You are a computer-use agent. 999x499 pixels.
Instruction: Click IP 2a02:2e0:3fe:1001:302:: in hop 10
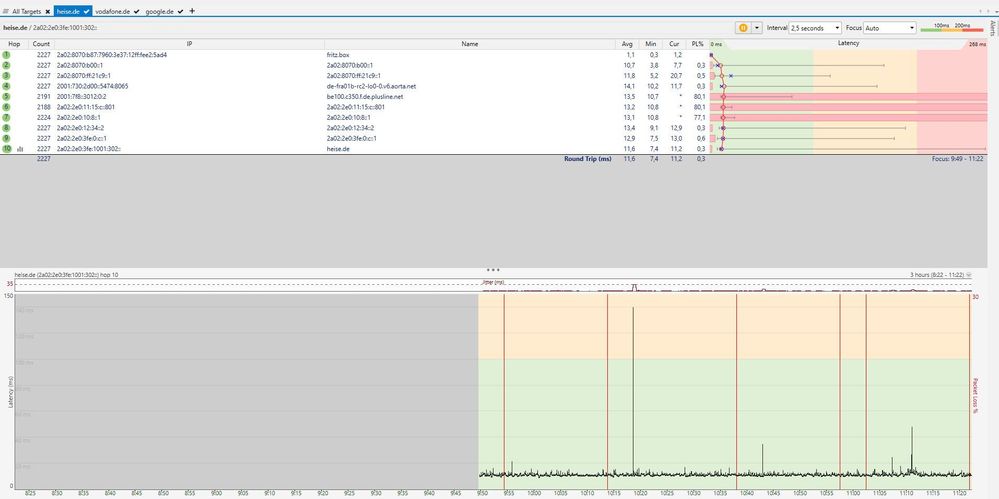tap(89, 148)
